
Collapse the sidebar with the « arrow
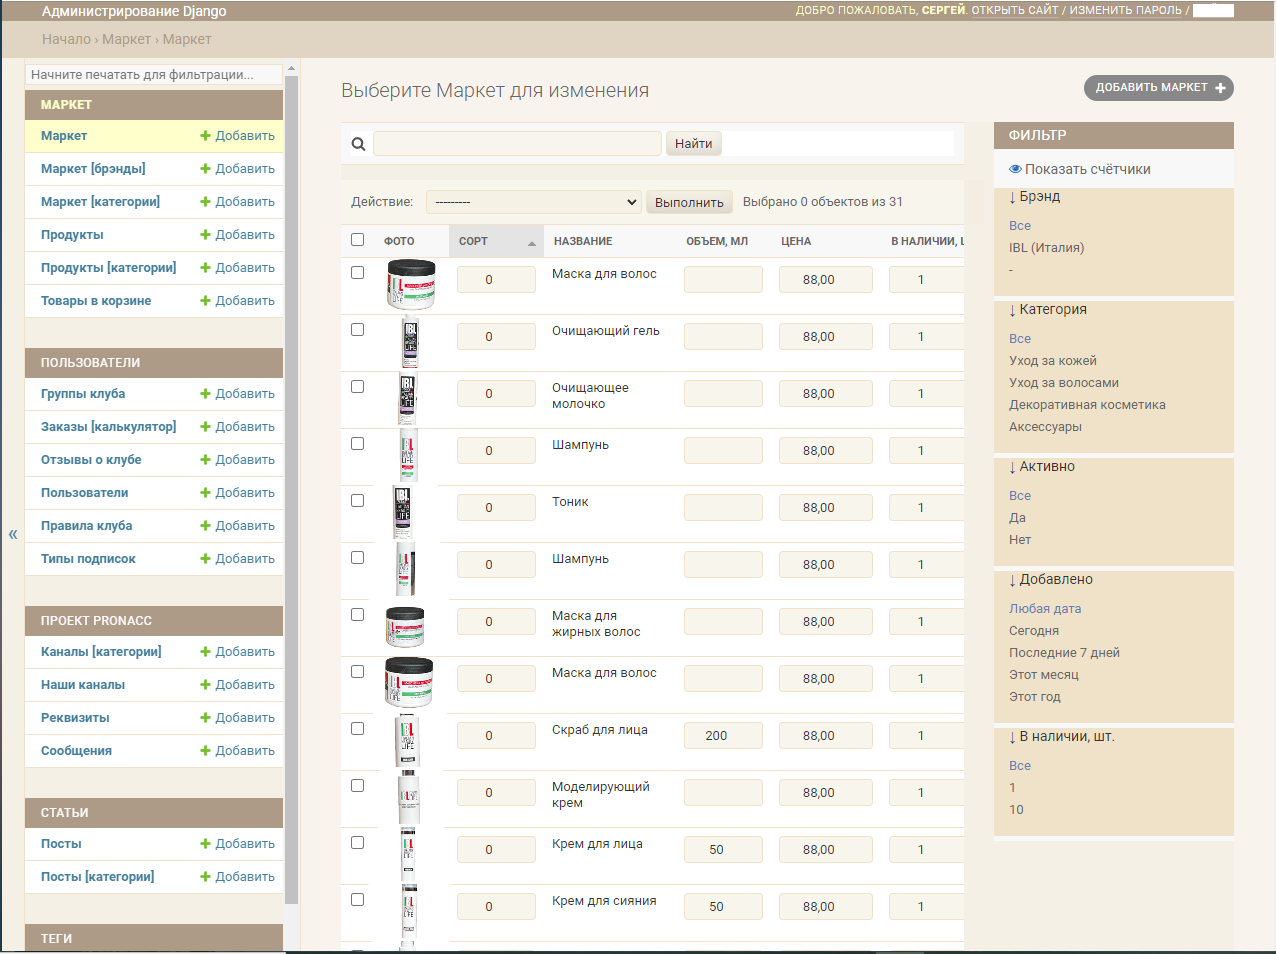tap(13, 534)
